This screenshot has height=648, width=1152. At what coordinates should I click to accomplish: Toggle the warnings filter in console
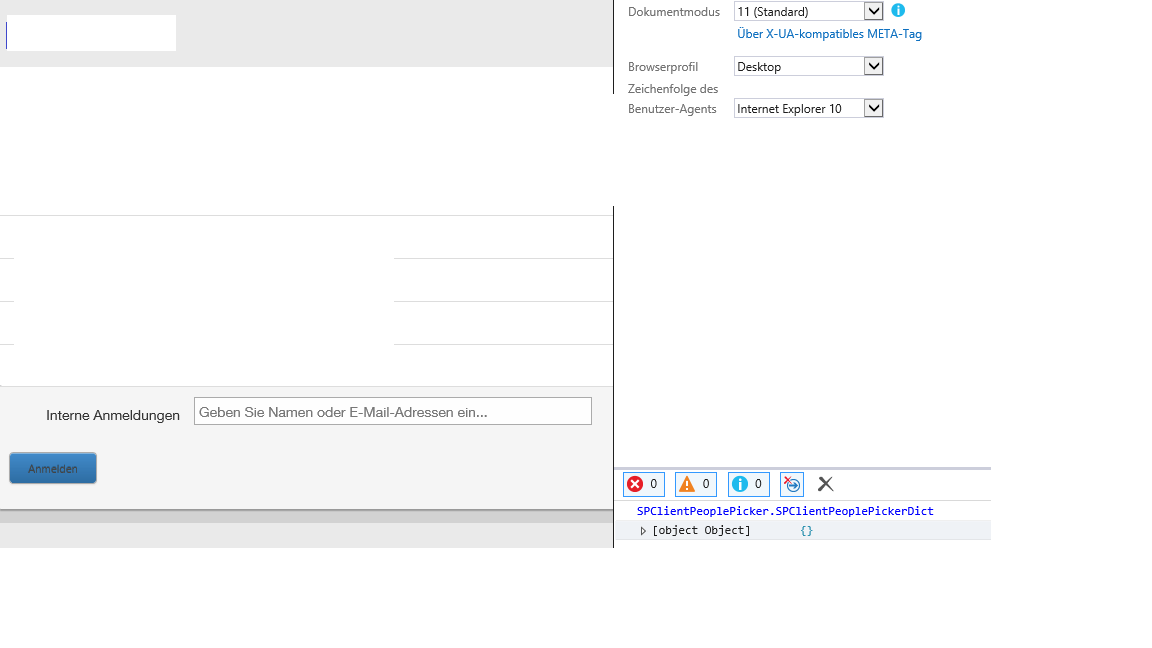click(x=695, y=484)
